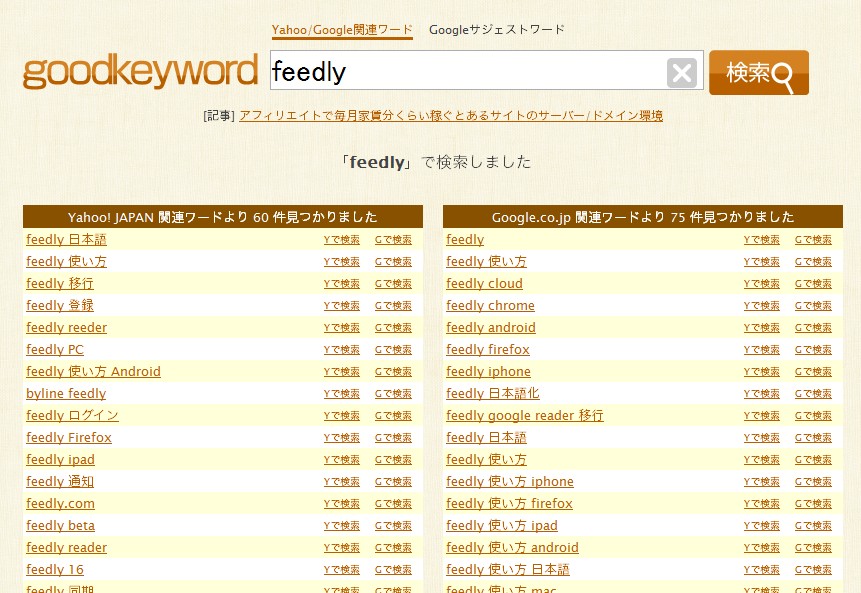Click 'Gで検索' beside 'feedly chrome'
The image size is (861, 593).
(813, 306)
